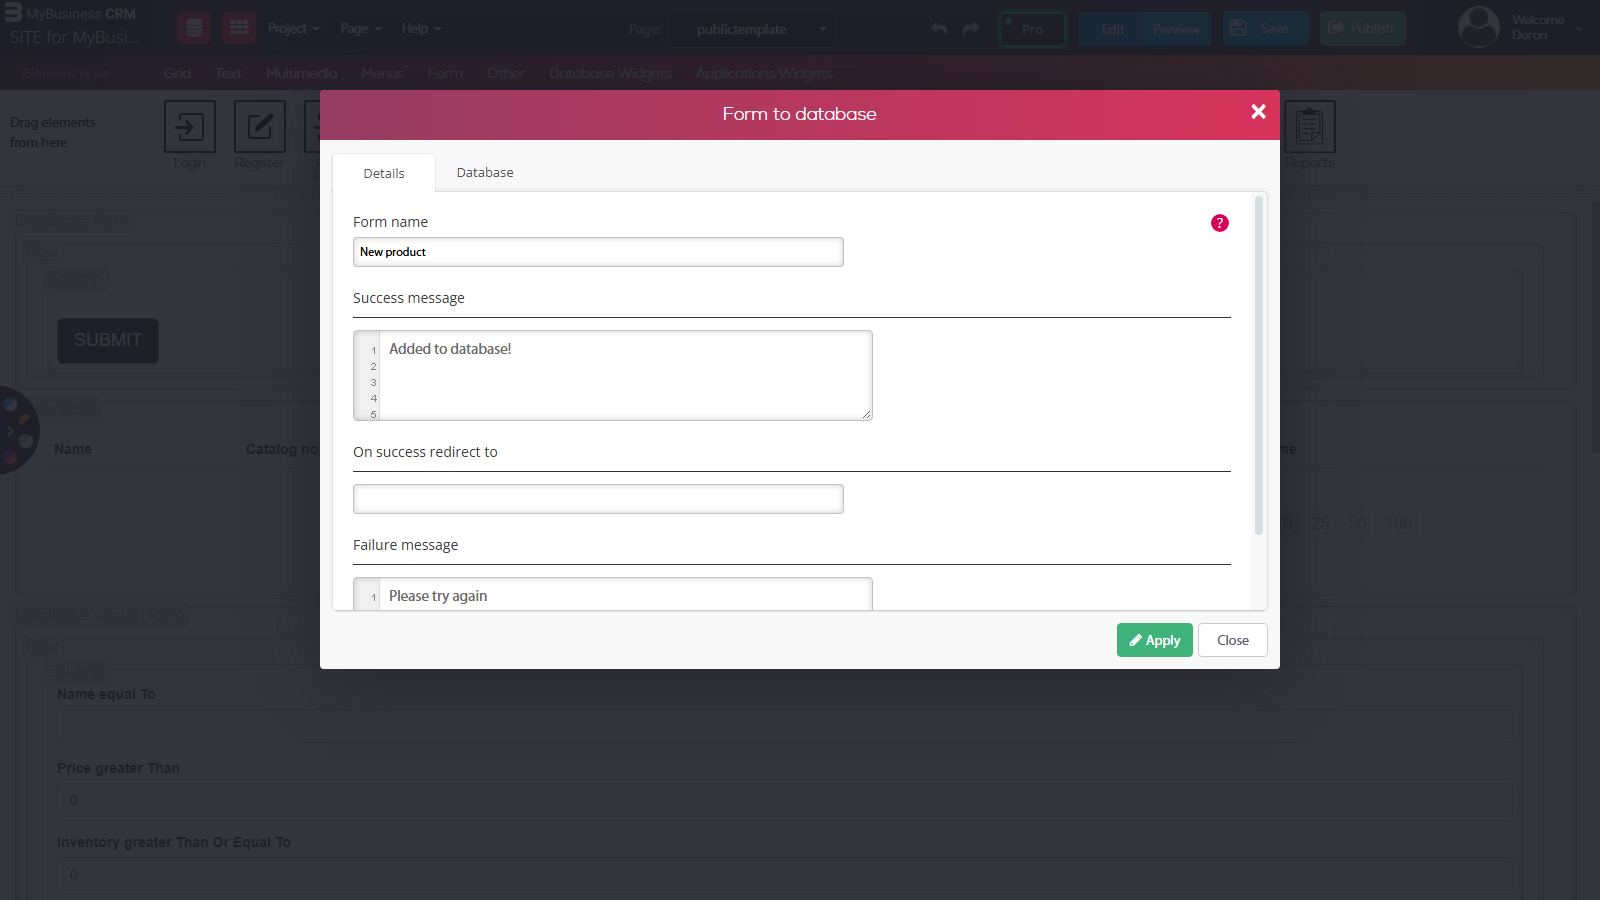Click the Close button in the dialog

click(1233, 640)
